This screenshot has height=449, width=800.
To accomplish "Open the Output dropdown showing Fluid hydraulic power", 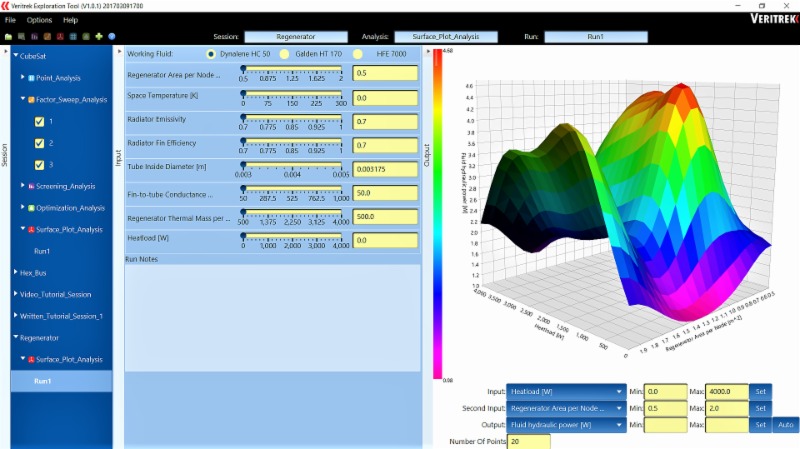I will coord(566,425).
